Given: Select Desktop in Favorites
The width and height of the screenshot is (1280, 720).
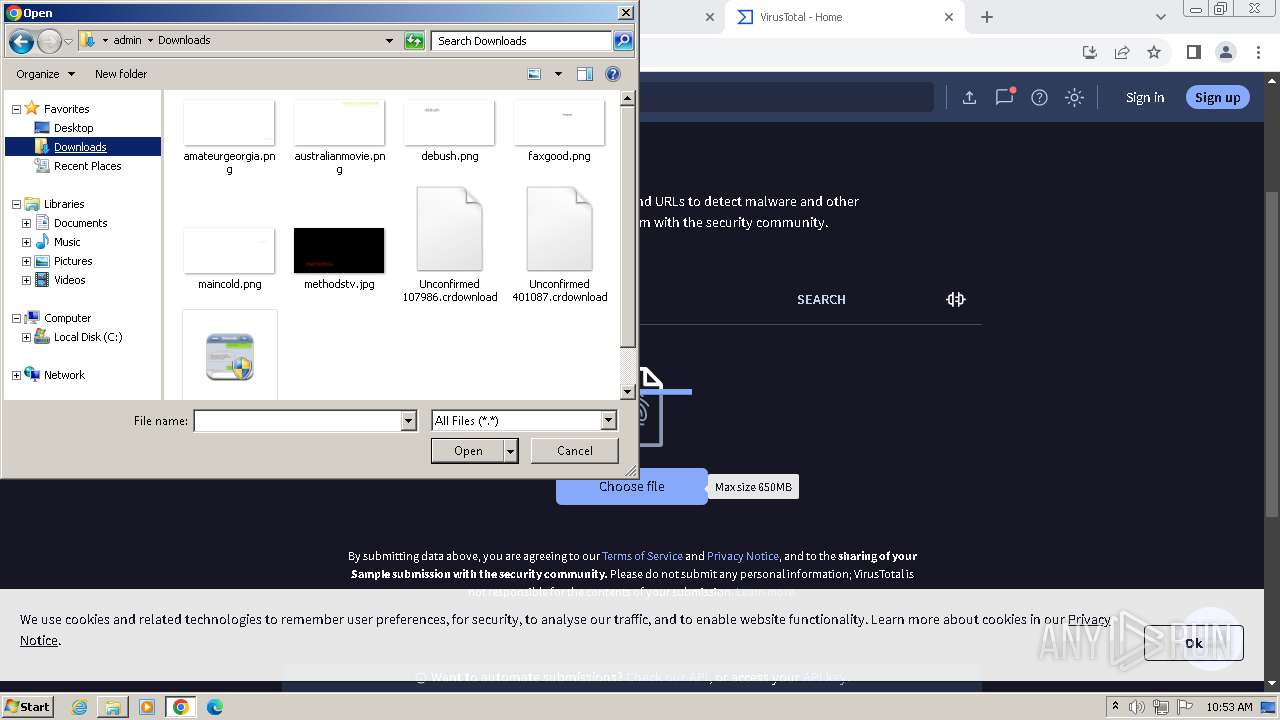Looking at the screenshot, I should pos(73,128).
